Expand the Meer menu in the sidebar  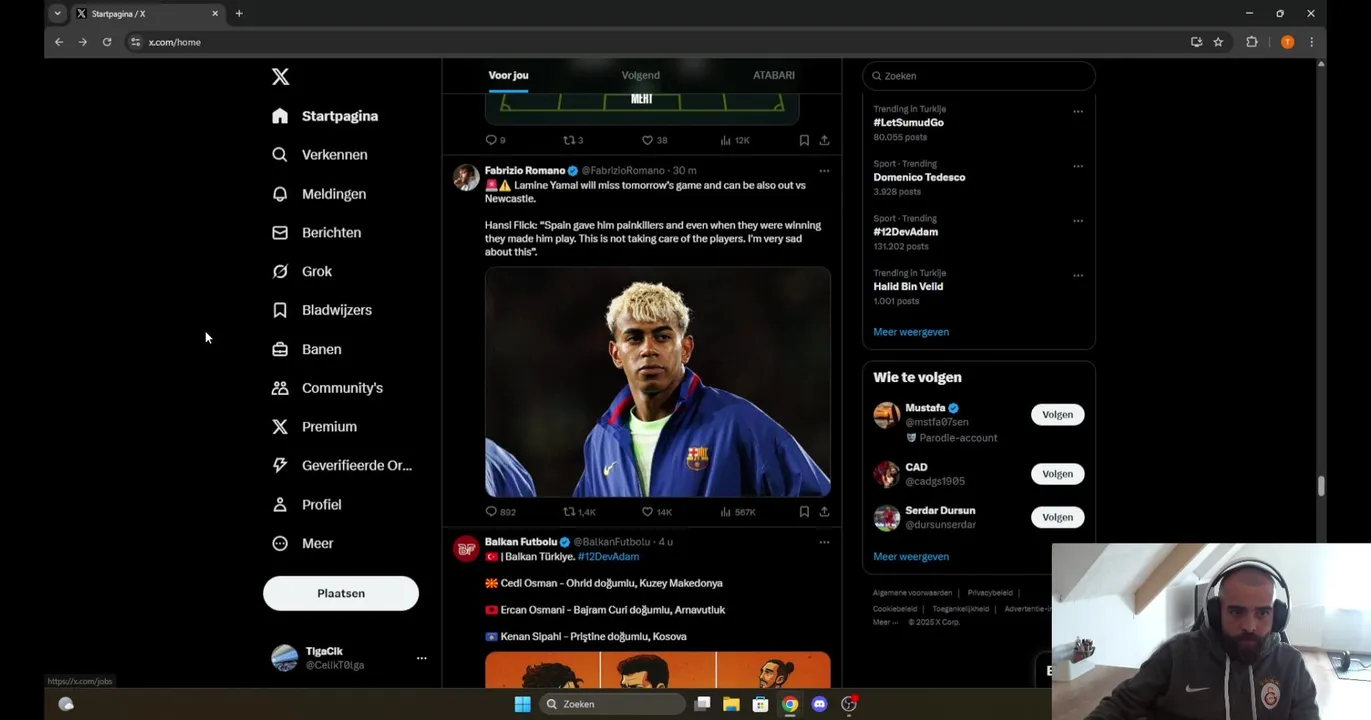[303, 544]
